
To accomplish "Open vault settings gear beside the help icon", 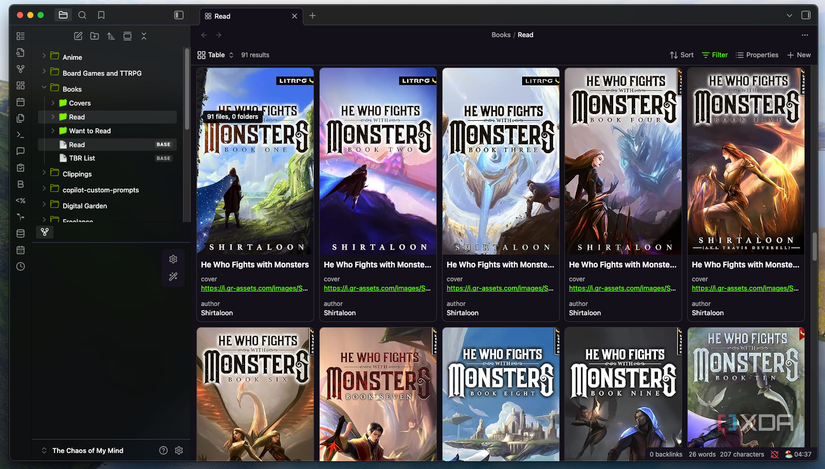I will point(179,451).
